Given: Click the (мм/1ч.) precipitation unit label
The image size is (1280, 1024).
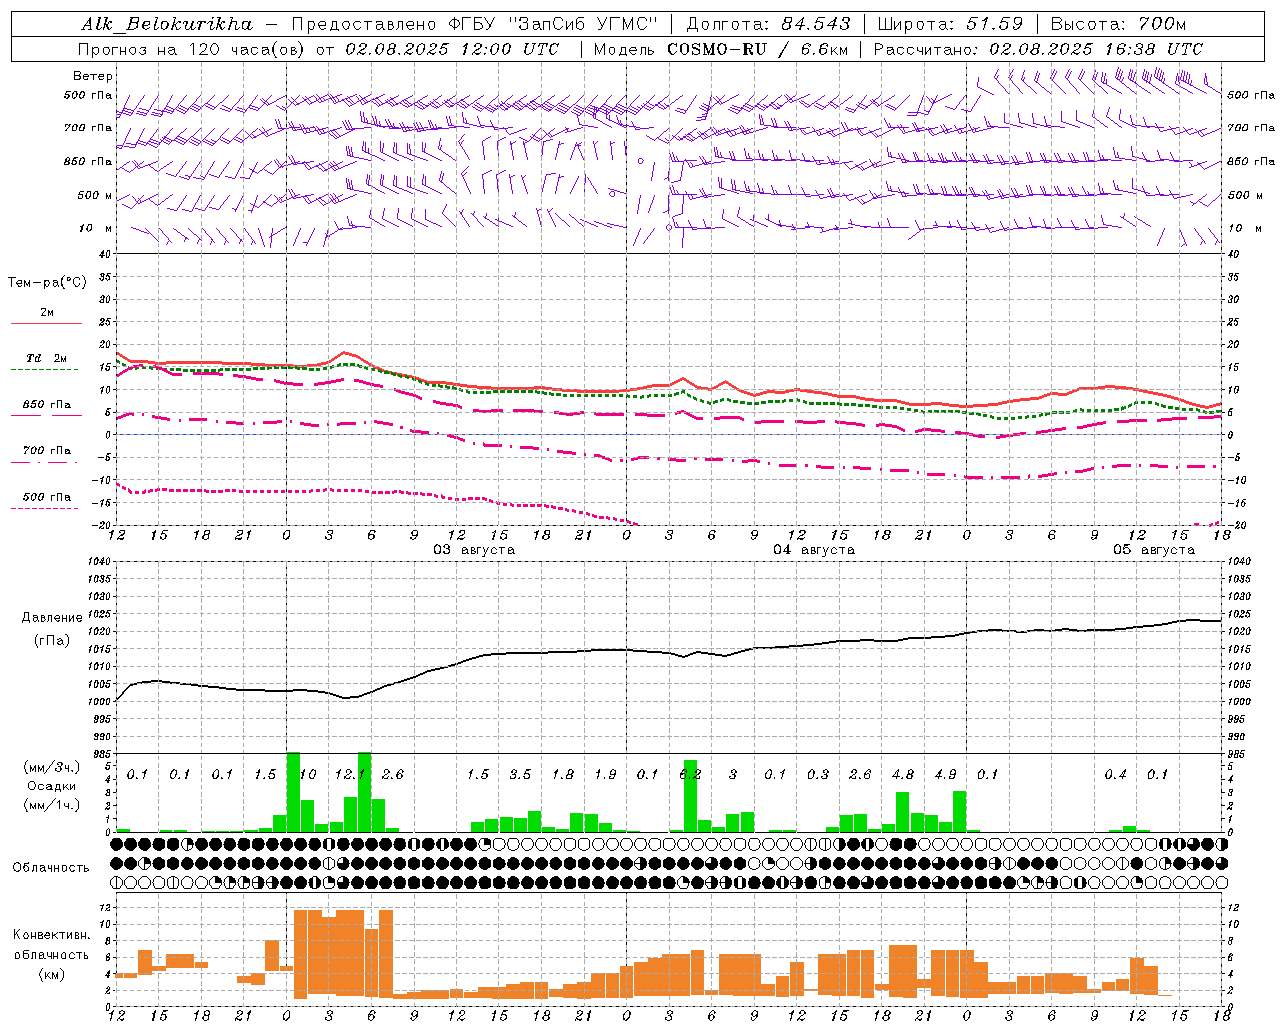Looking at the screenshot, I should 51,805.
